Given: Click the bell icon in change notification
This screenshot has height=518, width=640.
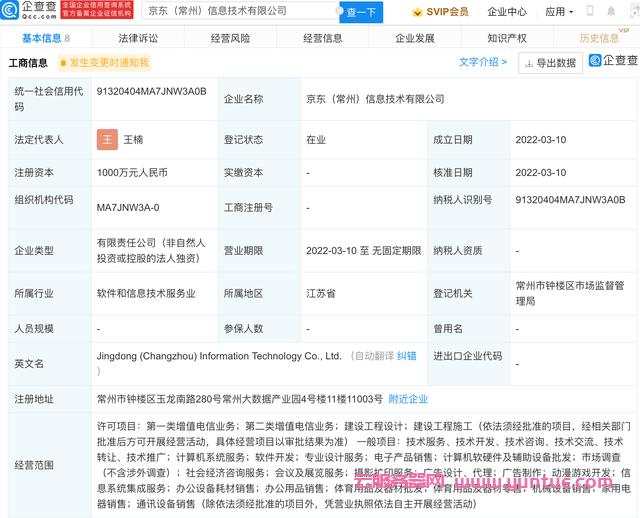Looking at the screenshot, I should coord(60,63).
